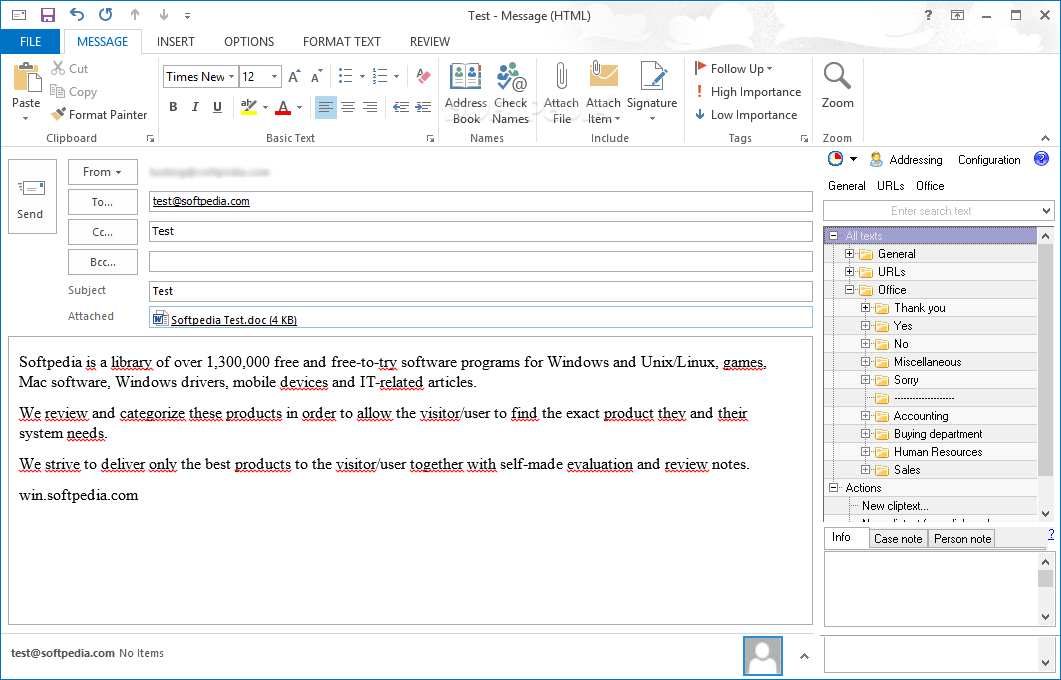This screenshot has height=680, width=1061.
Task: Expand the Accounting folder in tree
Action: [866, 416]
